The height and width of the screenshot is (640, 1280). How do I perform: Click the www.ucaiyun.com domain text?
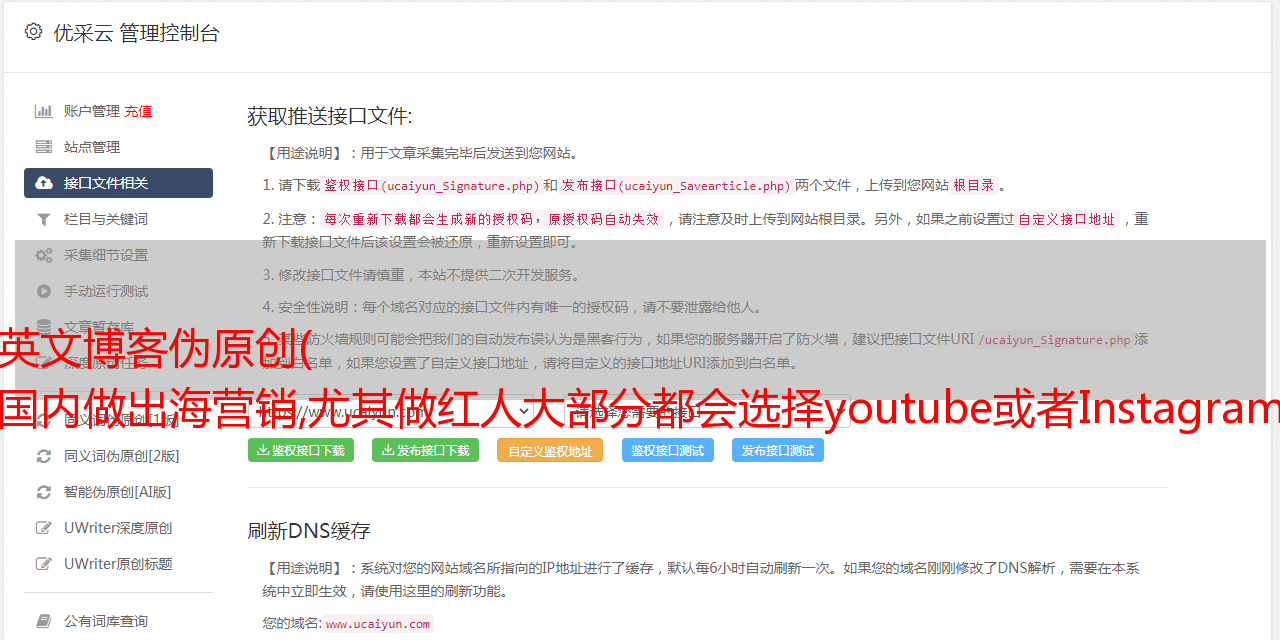pos(378,623)
